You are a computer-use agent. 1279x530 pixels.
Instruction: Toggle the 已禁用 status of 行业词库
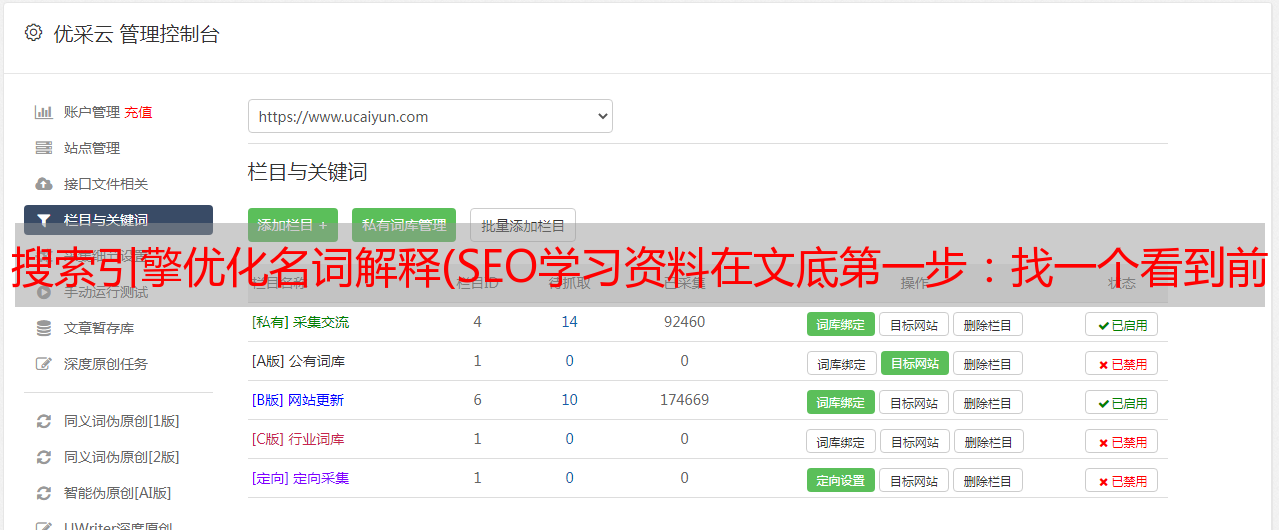click(1122, 441)
